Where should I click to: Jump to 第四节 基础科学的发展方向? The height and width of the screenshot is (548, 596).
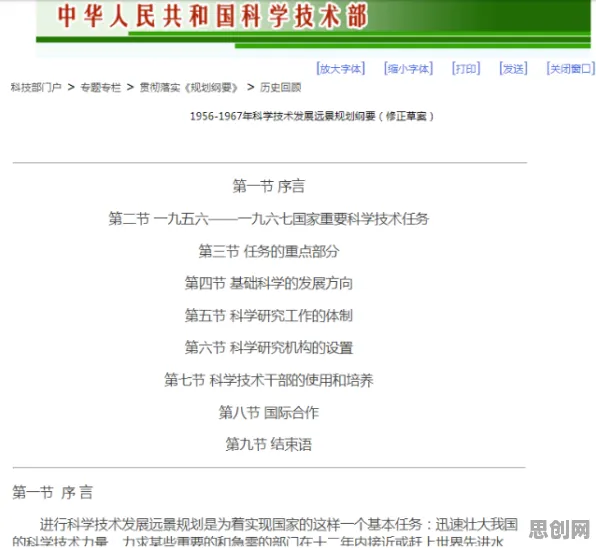pos(268,283)
